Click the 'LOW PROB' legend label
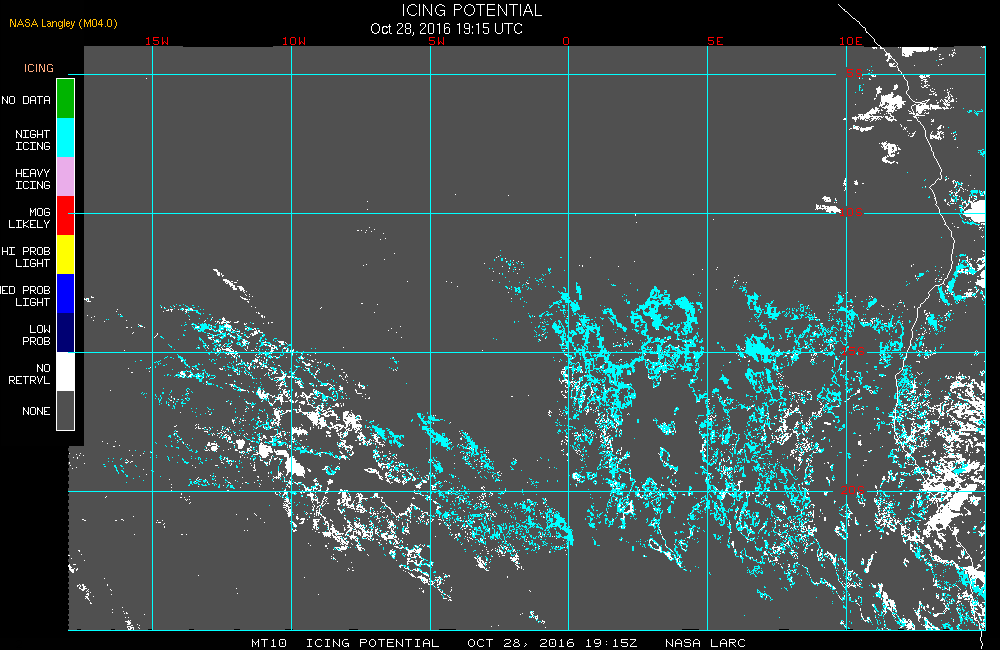 pyautogui.click(x=36, y=335)
